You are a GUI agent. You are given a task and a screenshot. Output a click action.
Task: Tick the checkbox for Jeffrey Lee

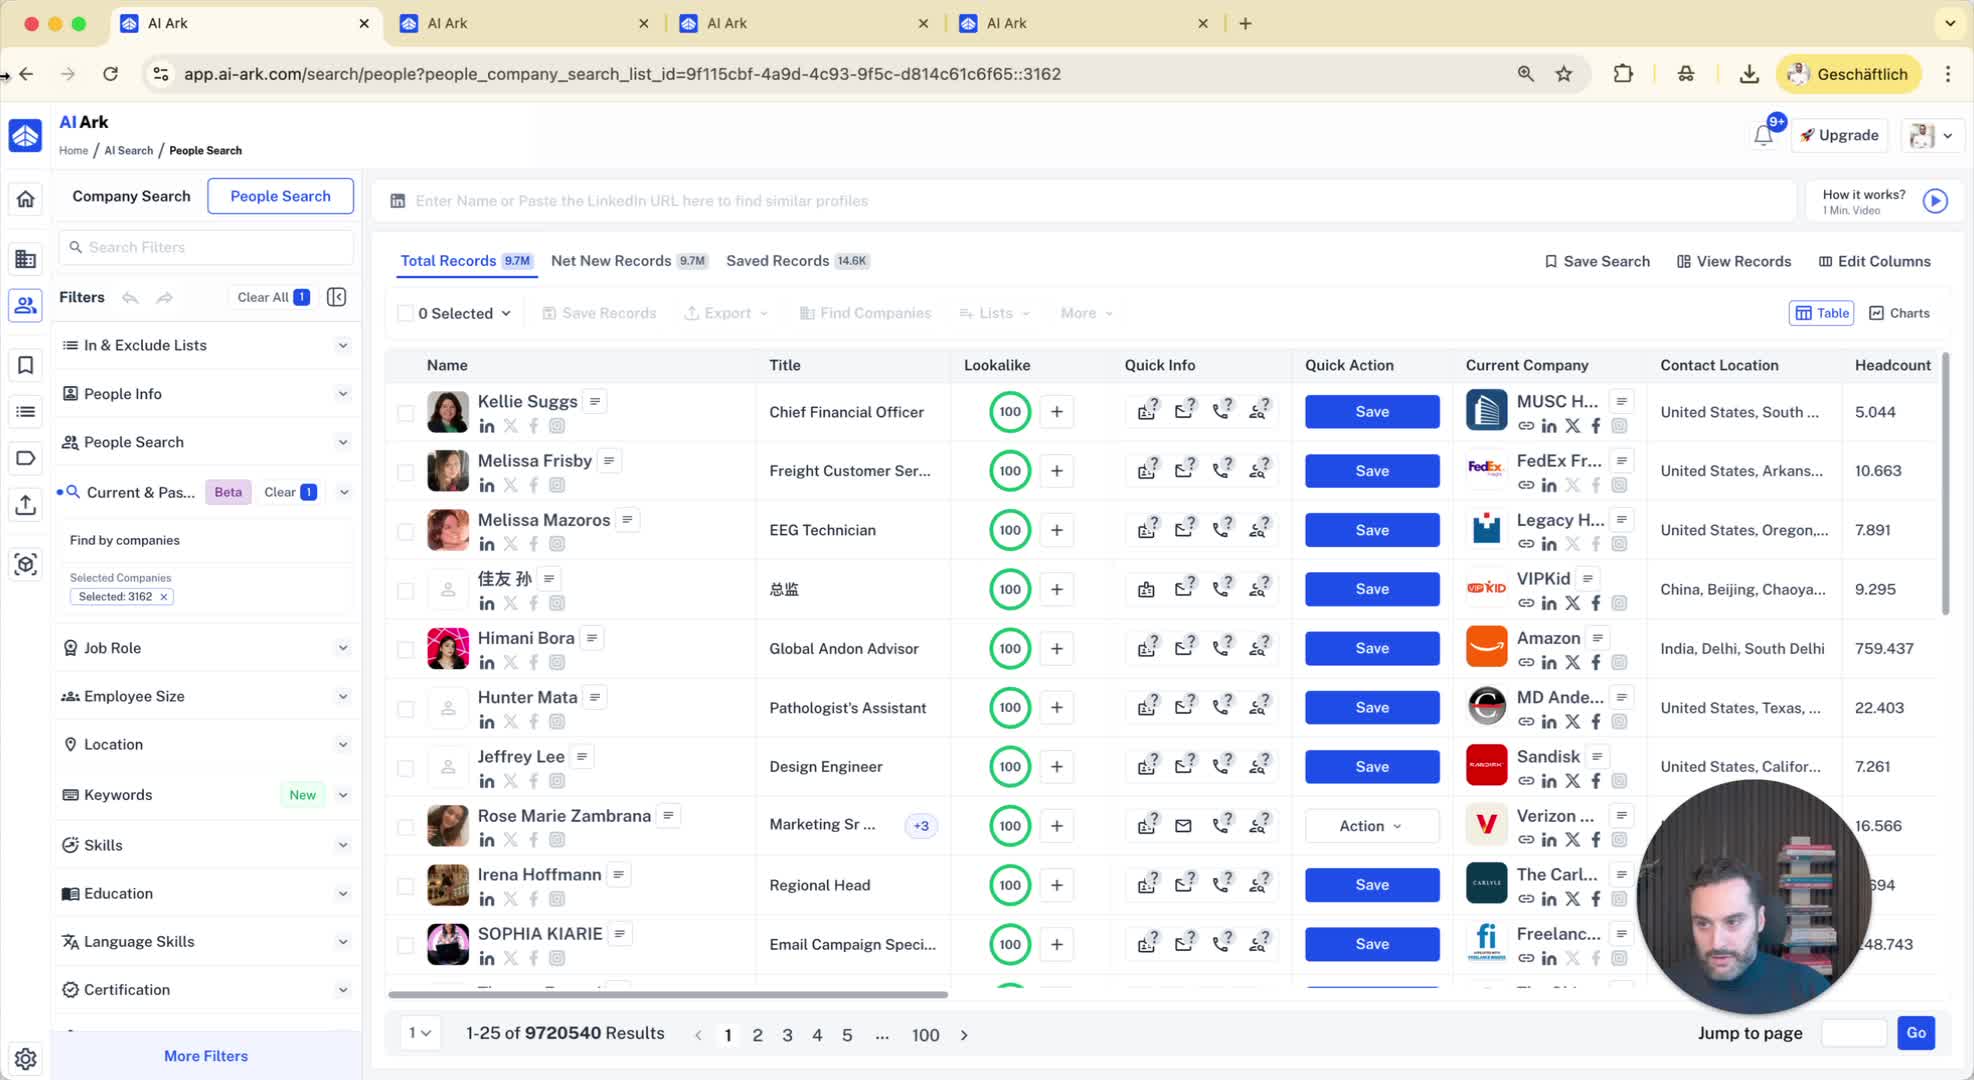(x=405, y=767)
